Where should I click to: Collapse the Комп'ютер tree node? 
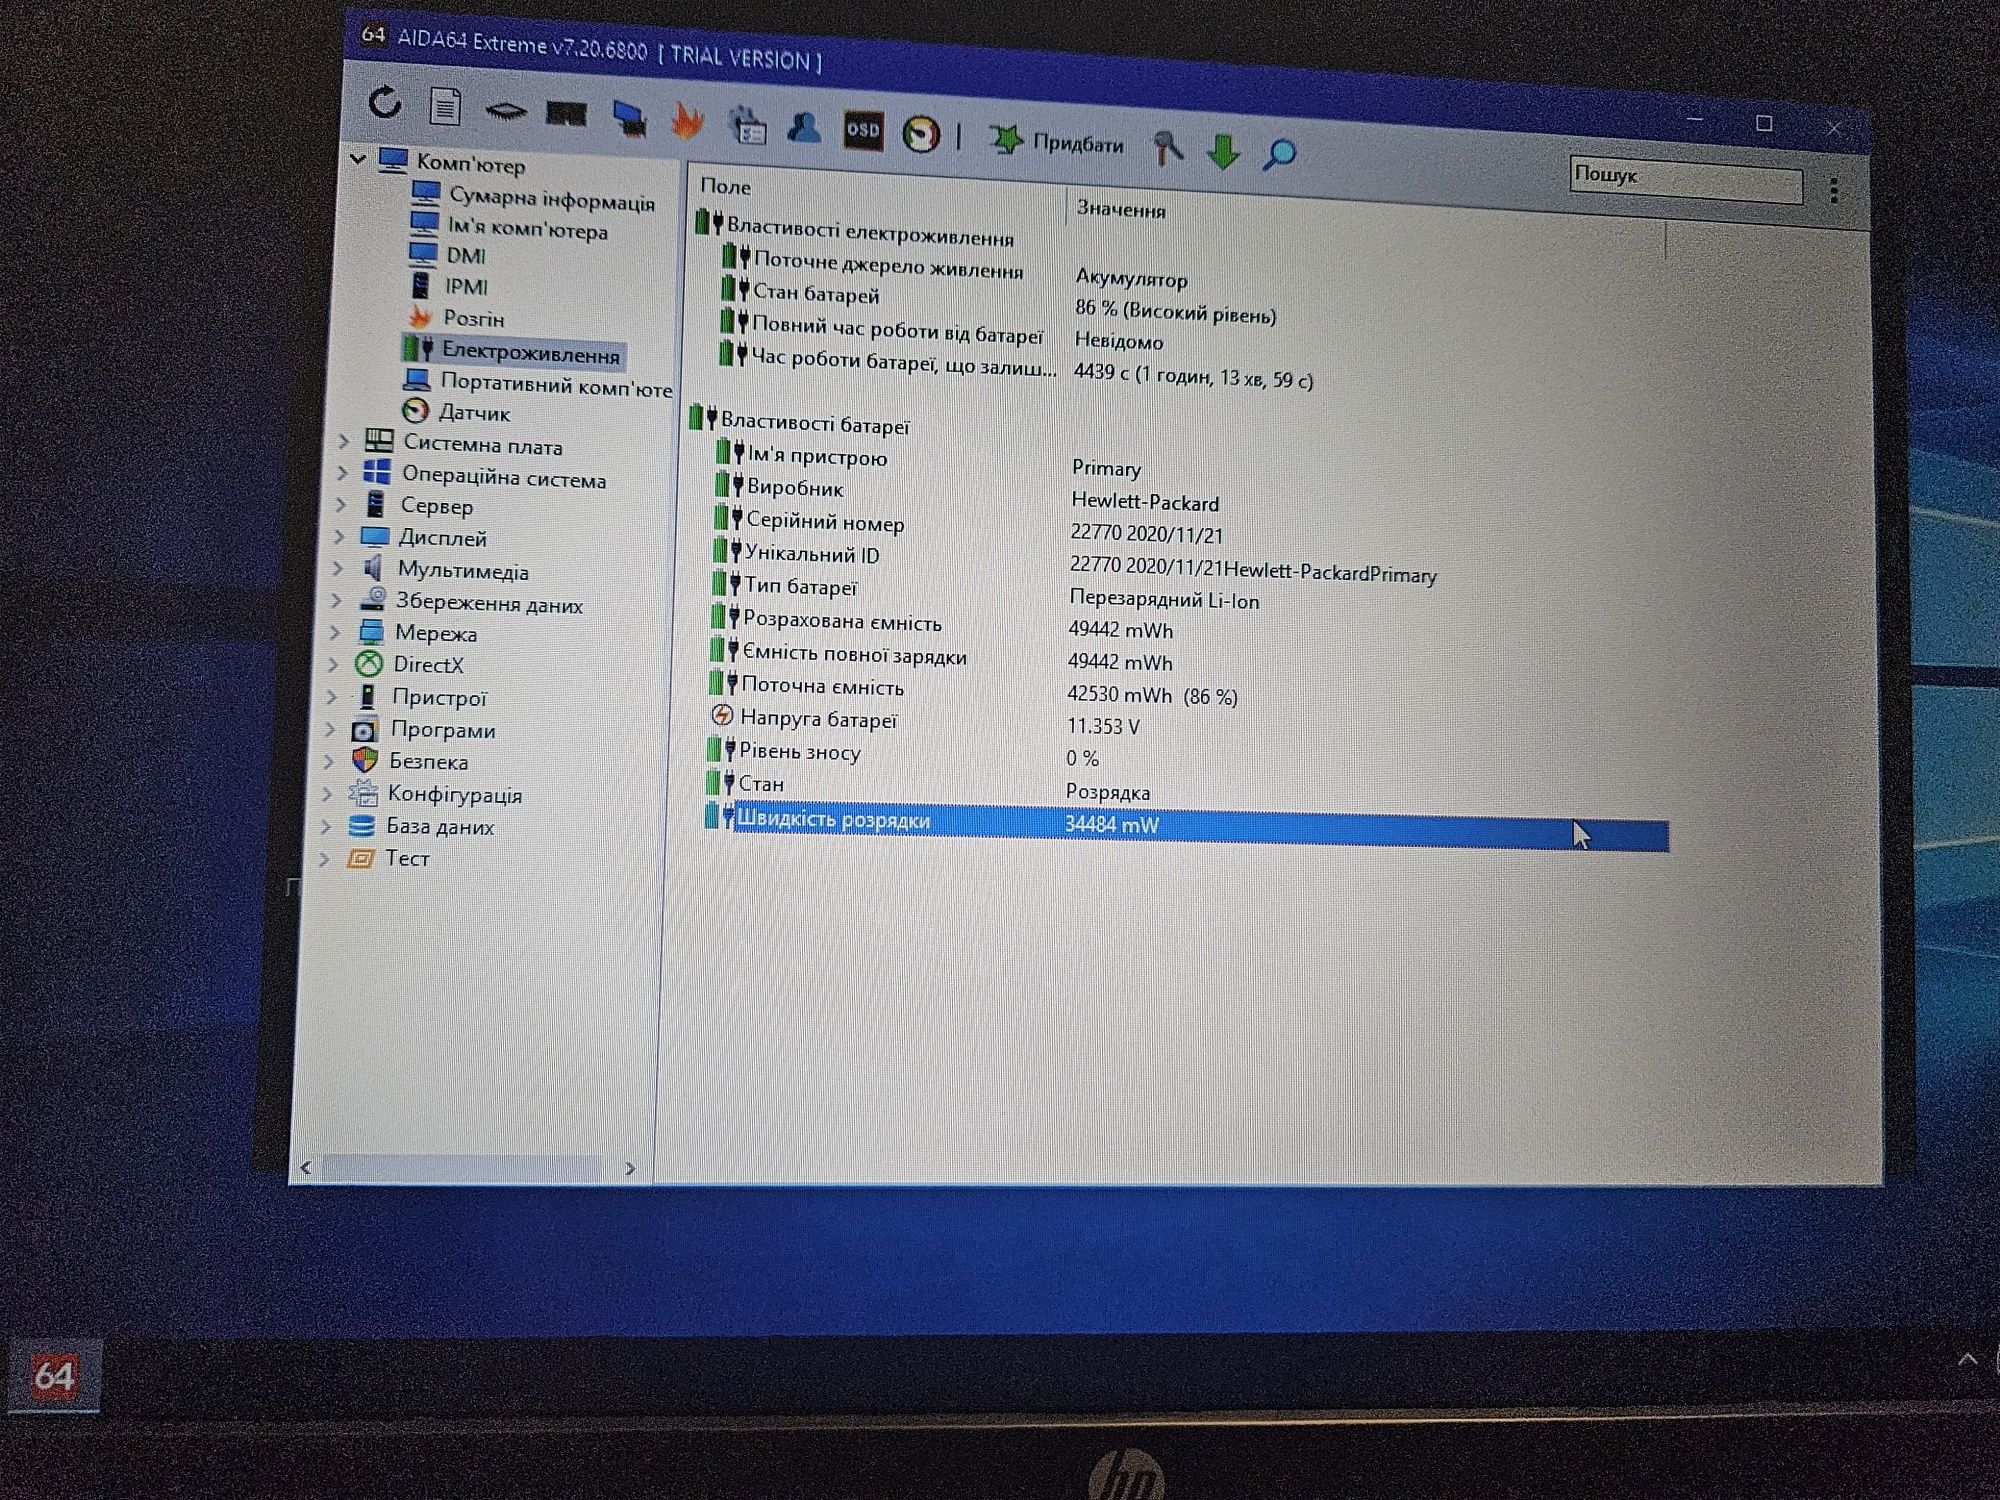pos(357,158)
